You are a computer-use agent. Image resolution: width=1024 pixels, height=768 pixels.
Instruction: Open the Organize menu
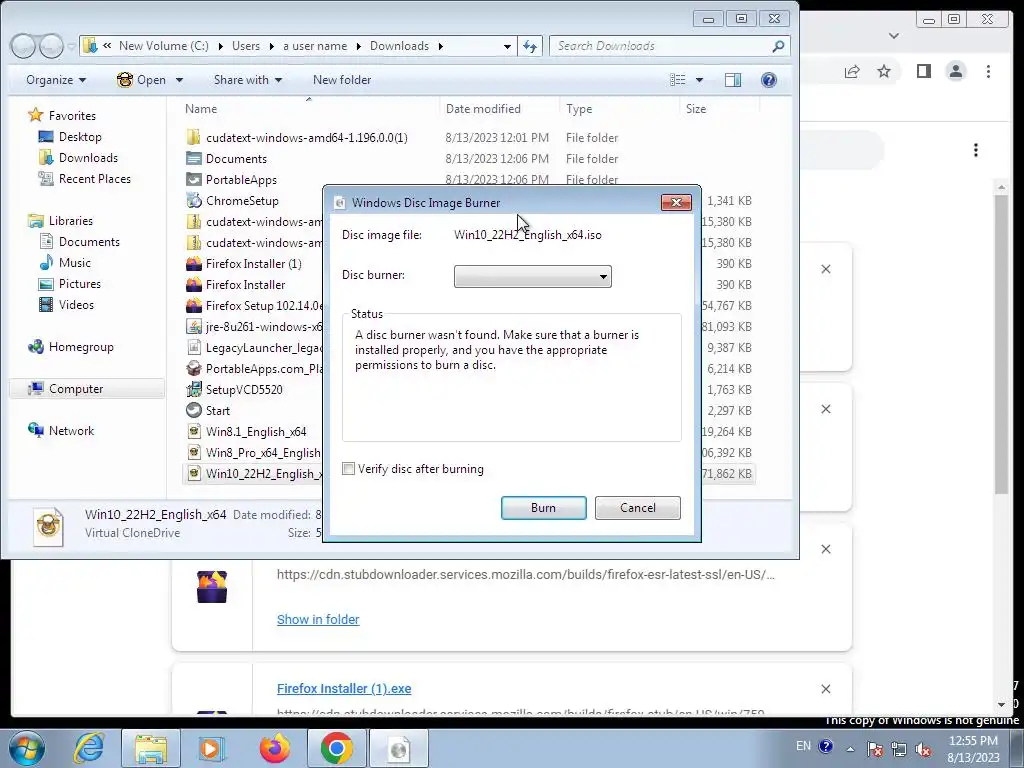coord(56,80)
